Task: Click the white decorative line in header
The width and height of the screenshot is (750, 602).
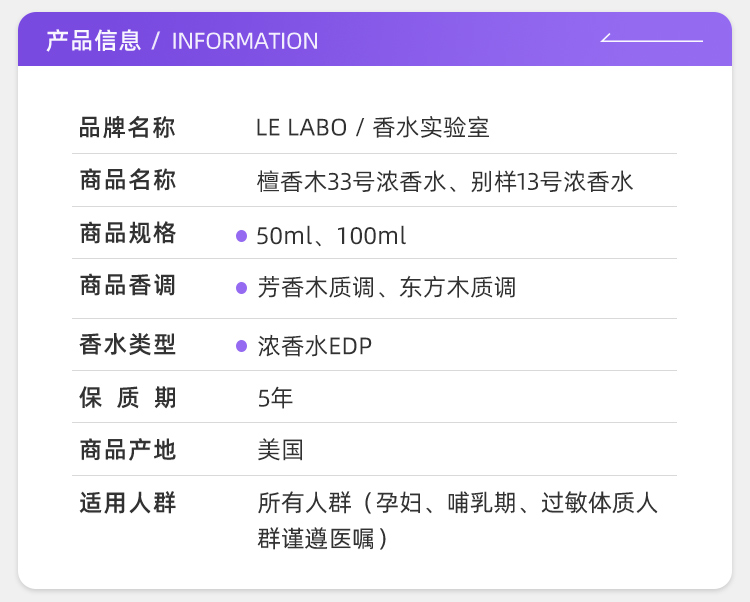Action: 651,40
